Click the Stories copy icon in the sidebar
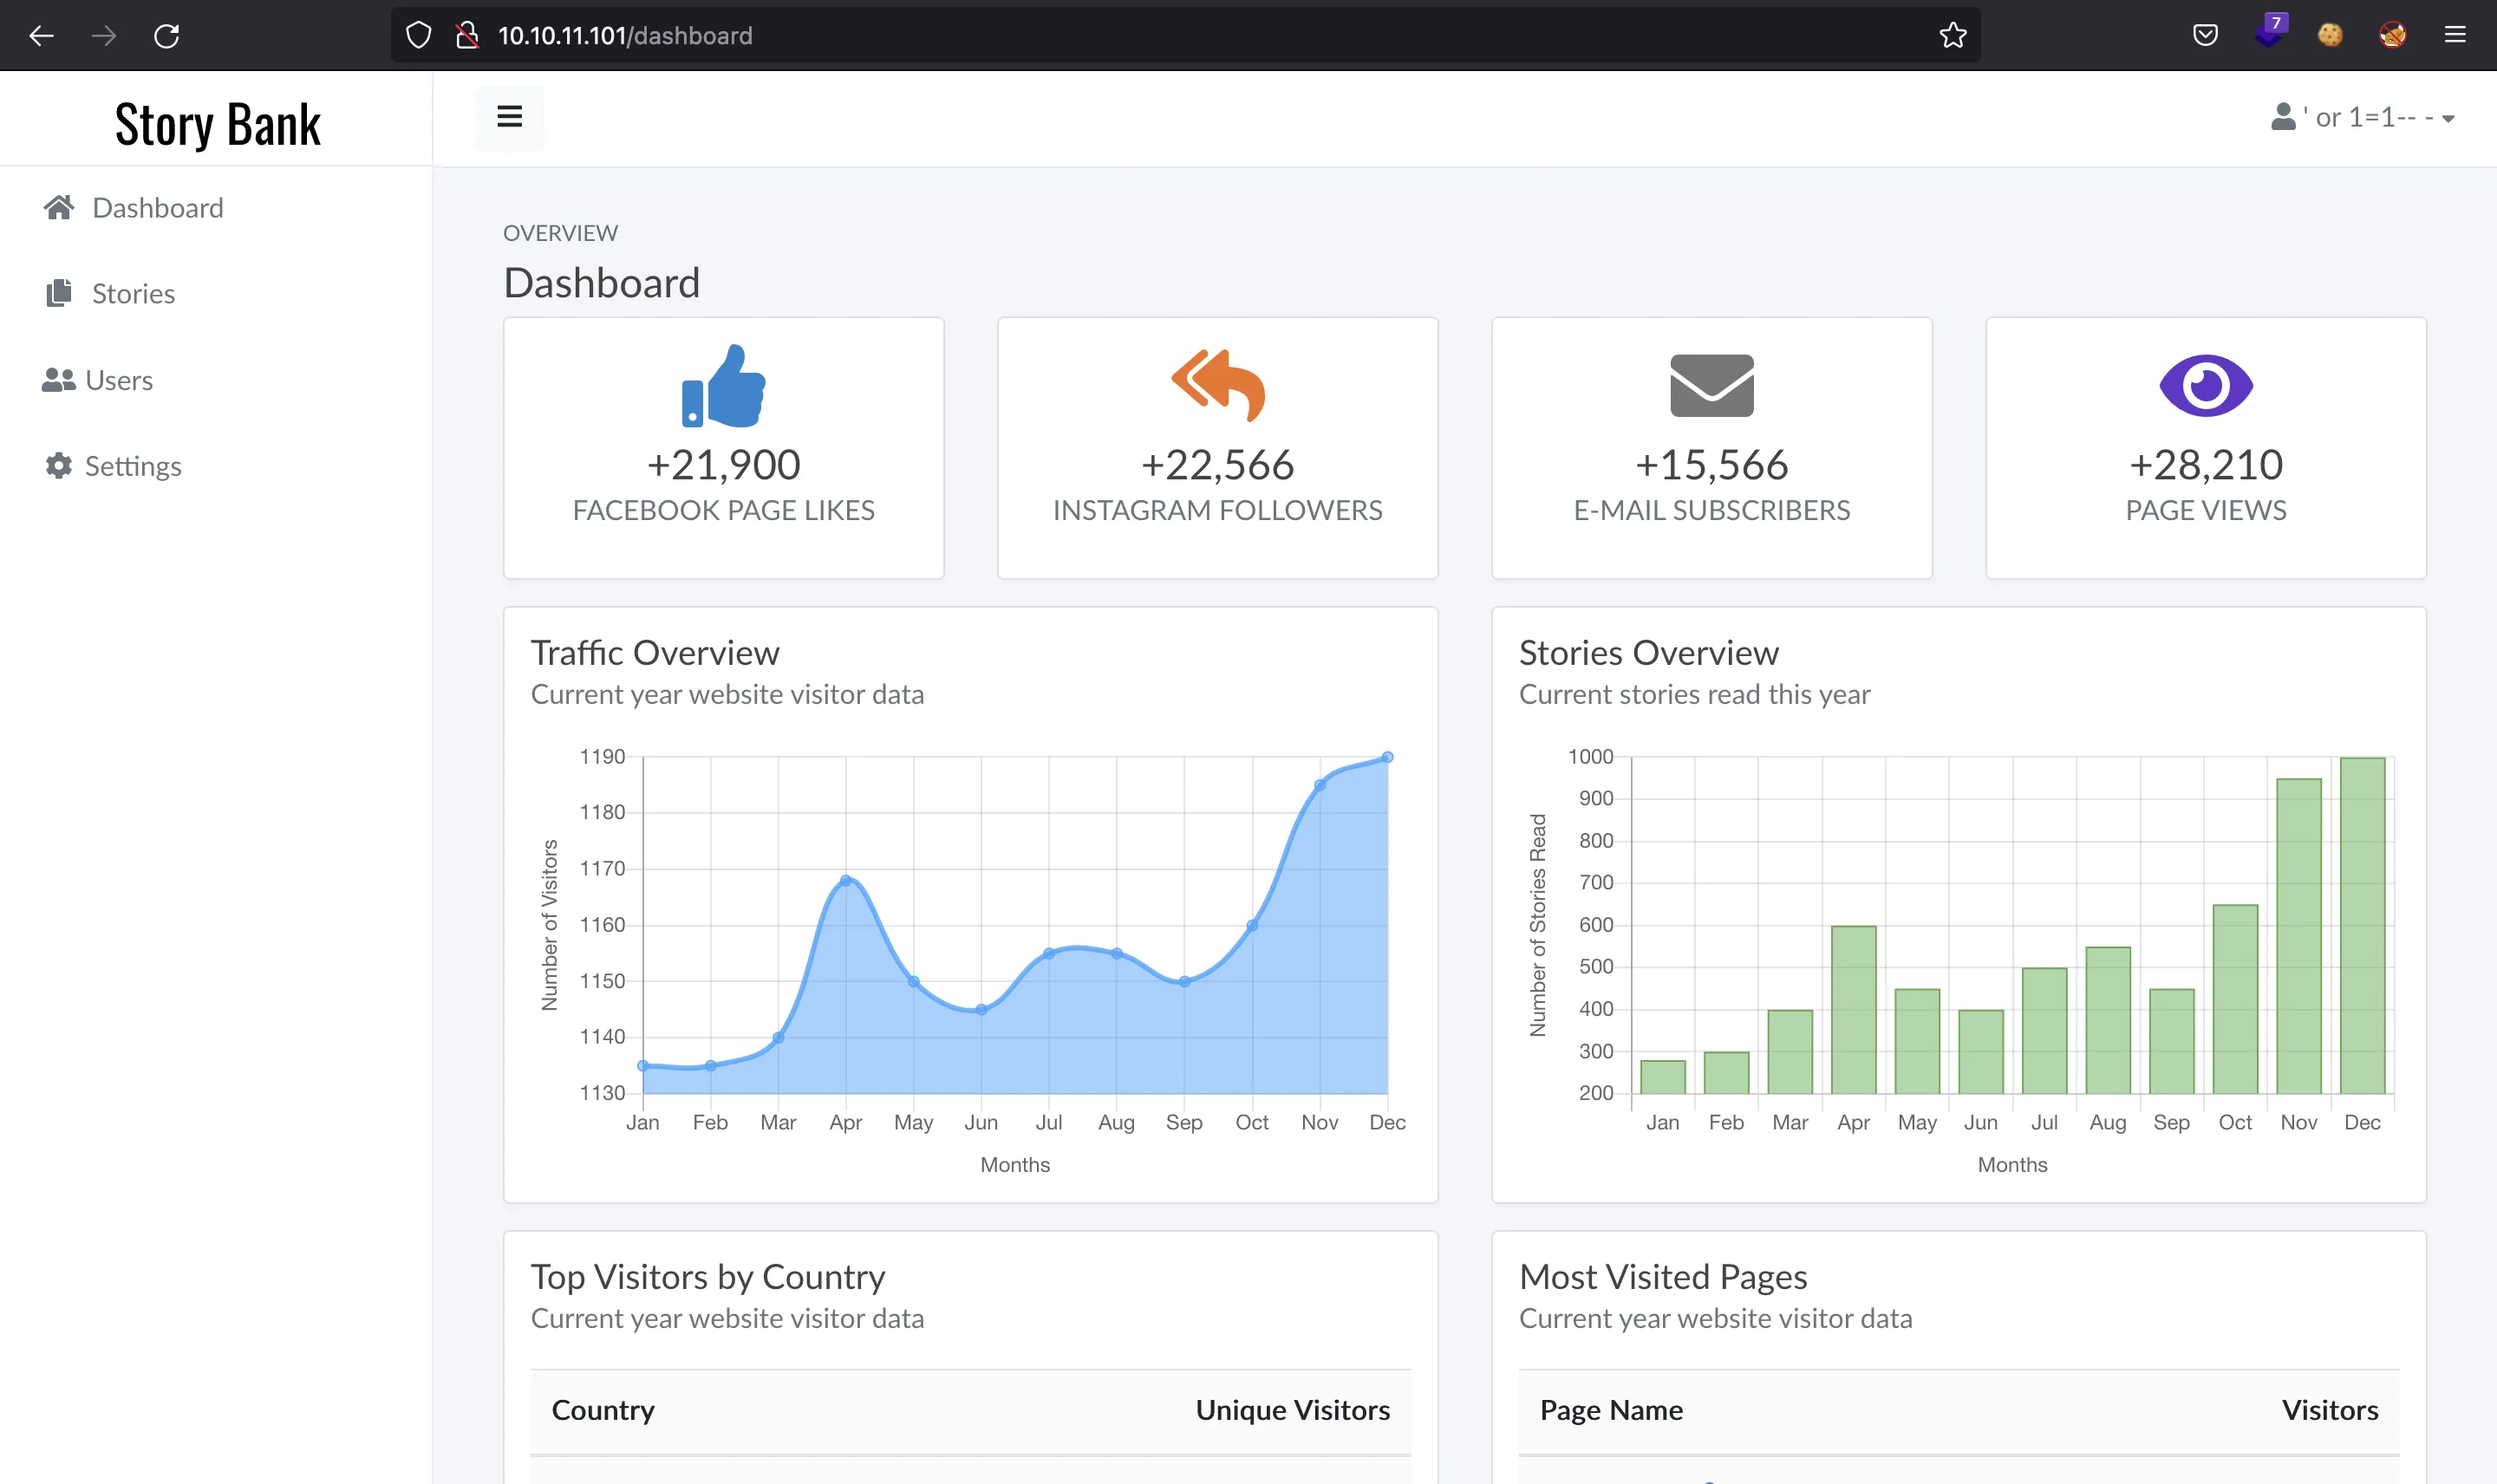Screen dimensions: 2497x1484 59,293
